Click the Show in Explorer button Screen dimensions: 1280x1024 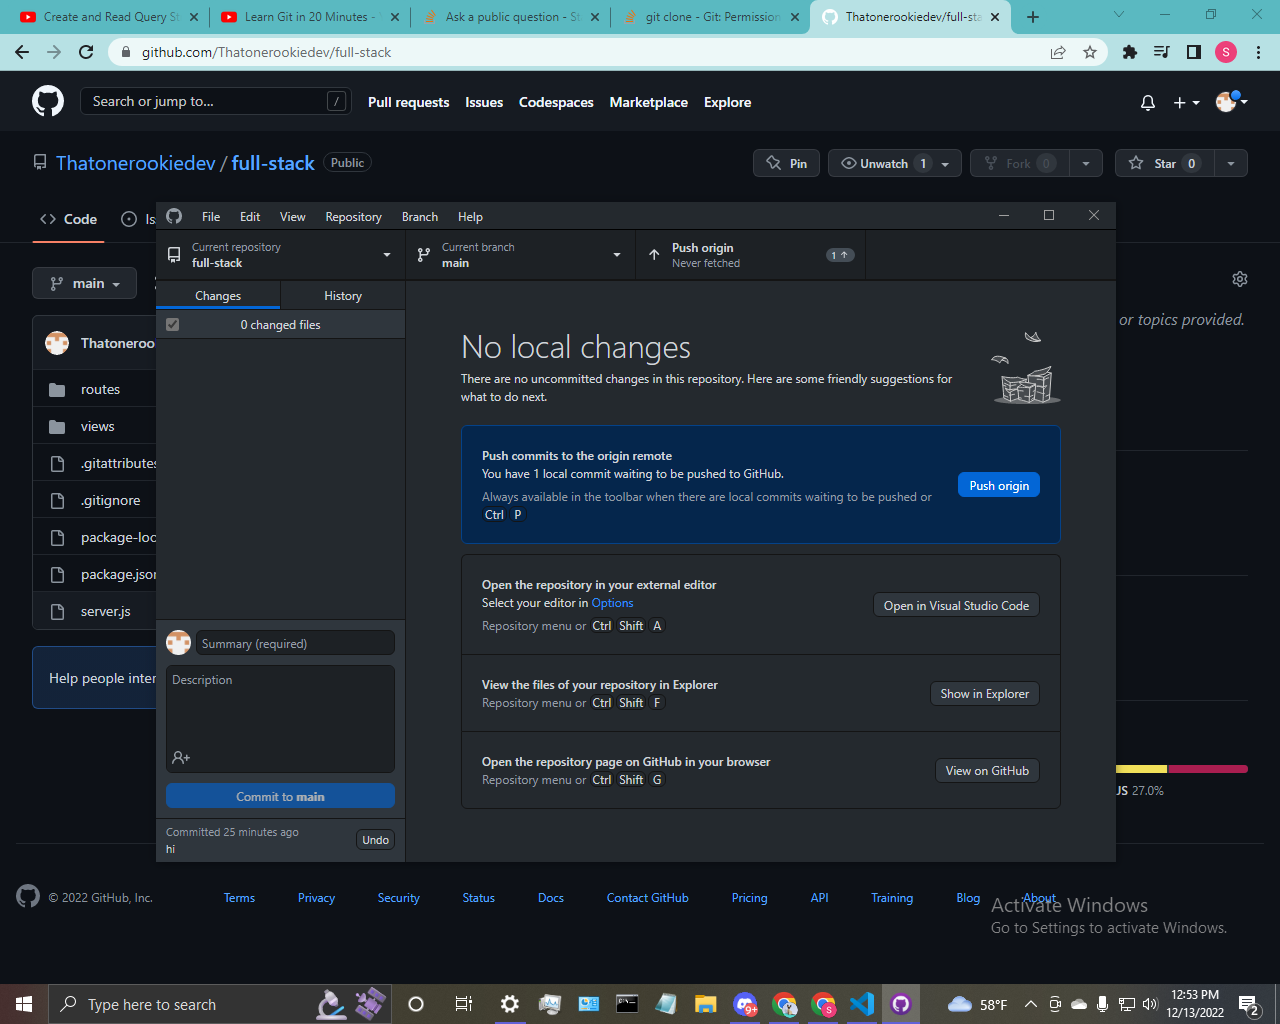[984, 693]
